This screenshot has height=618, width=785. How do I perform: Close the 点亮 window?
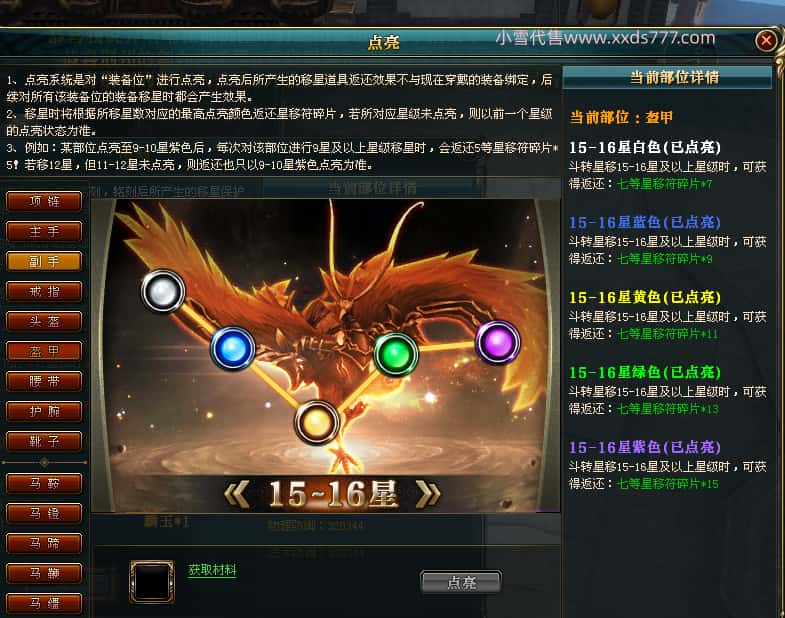pyautogui.click(x=765, y=41)
